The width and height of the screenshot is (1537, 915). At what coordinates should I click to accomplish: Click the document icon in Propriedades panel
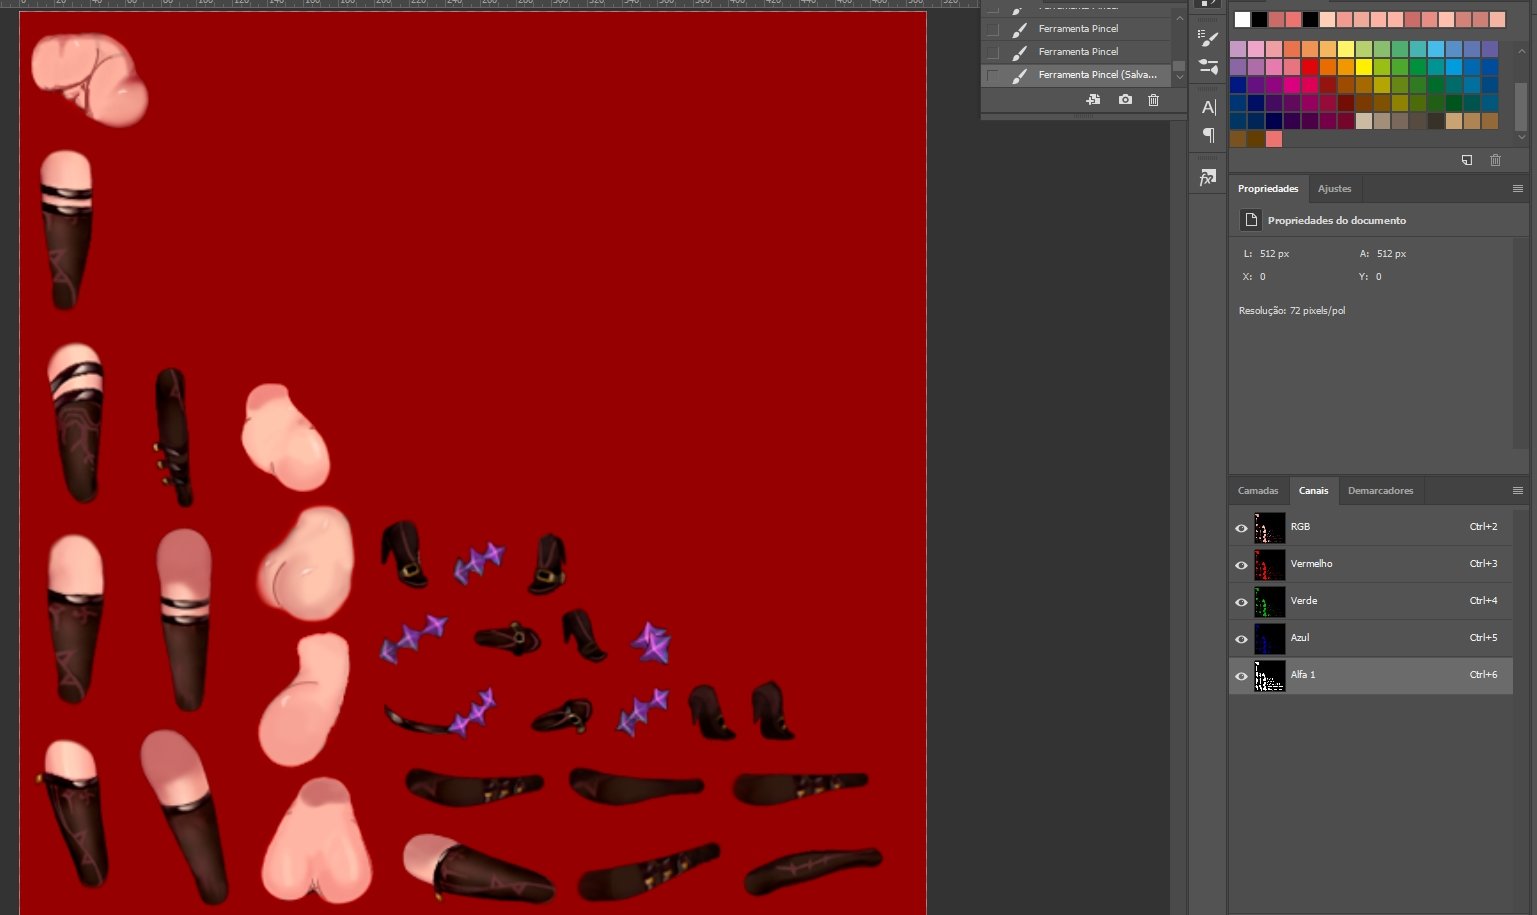pos(1250,220)
